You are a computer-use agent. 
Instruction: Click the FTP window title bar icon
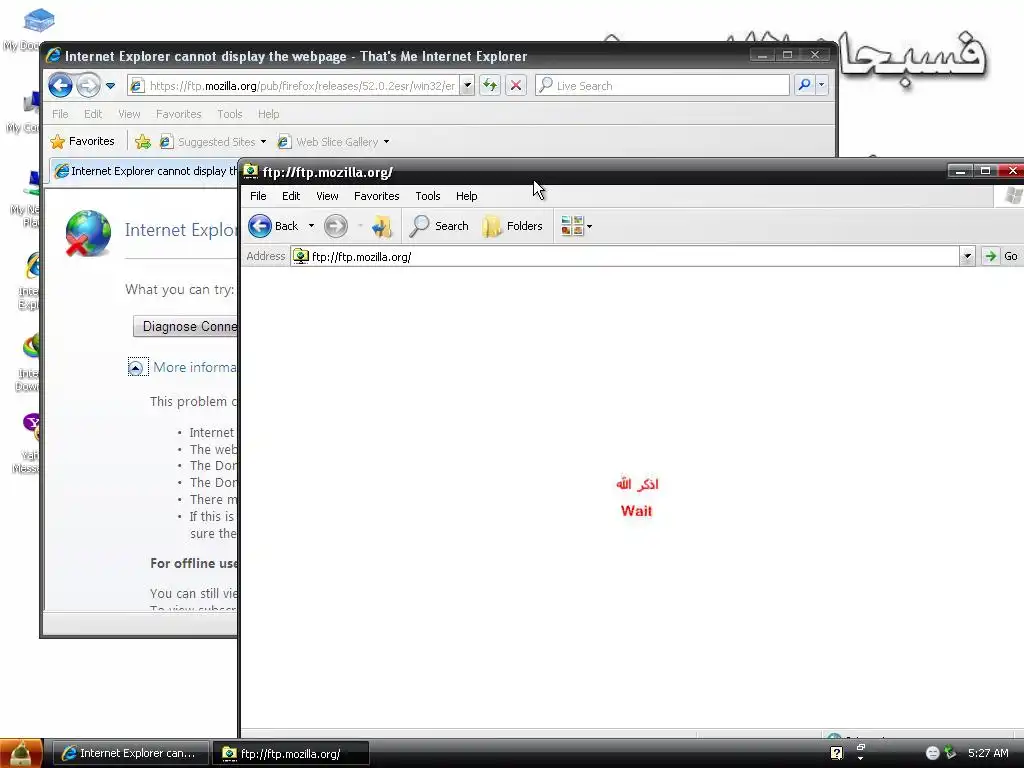pyautogui.click(x=251, y=172)
